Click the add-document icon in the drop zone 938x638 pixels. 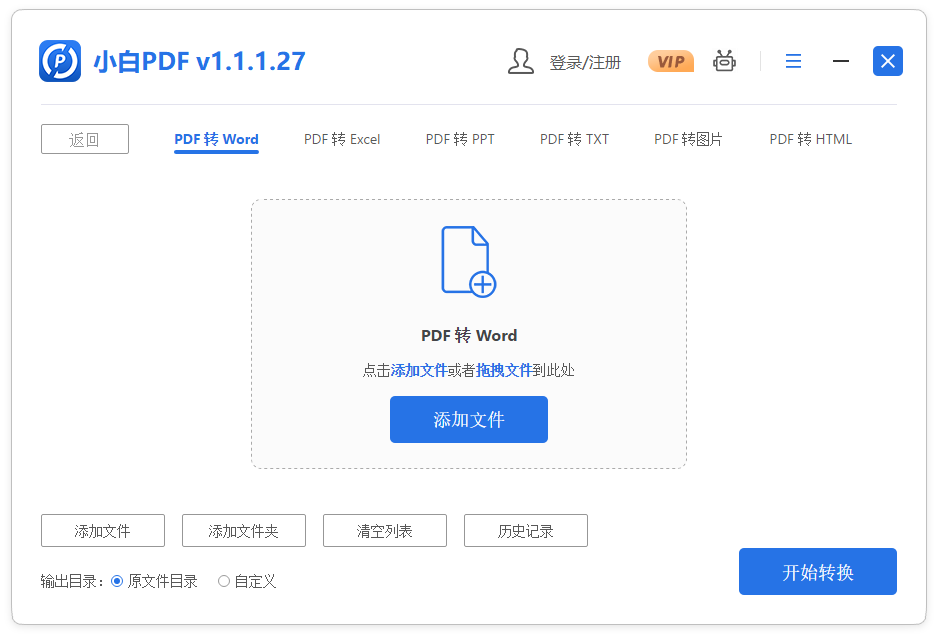468,261
